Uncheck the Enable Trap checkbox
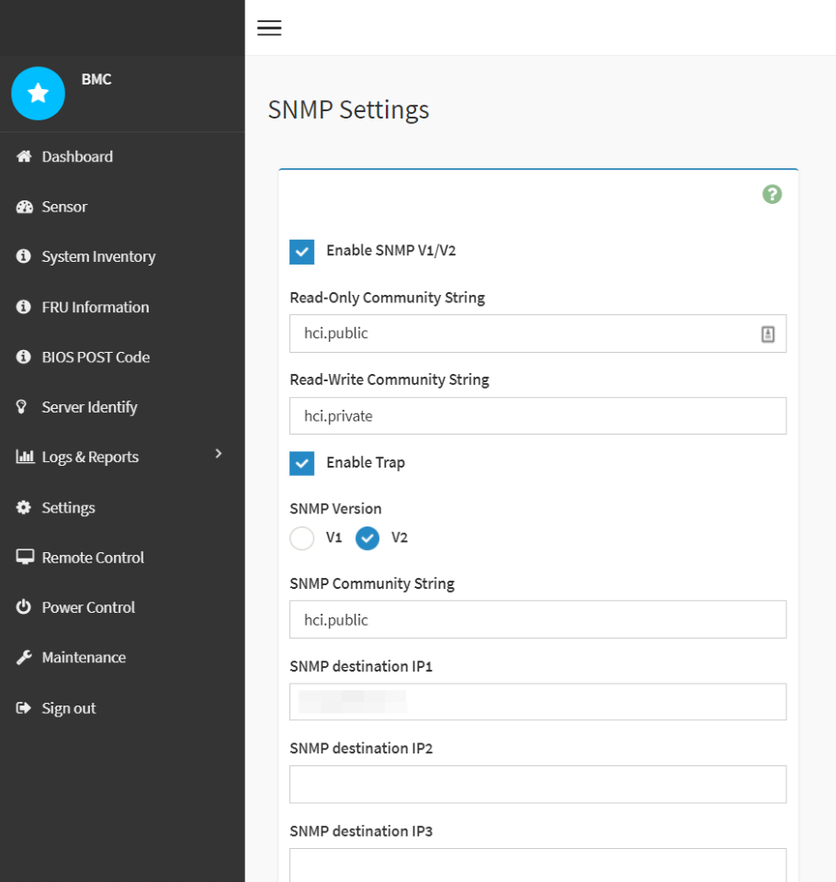836x882 pixels. pyautogui.click(x=302, y=464)
